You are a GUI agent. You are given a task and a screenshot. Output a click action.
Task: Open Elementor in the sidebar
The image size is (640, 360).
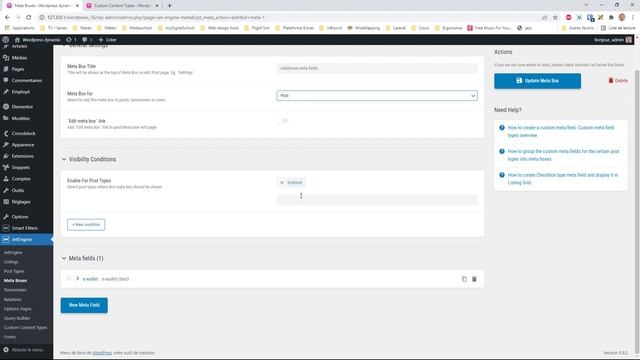click(22, 107)
